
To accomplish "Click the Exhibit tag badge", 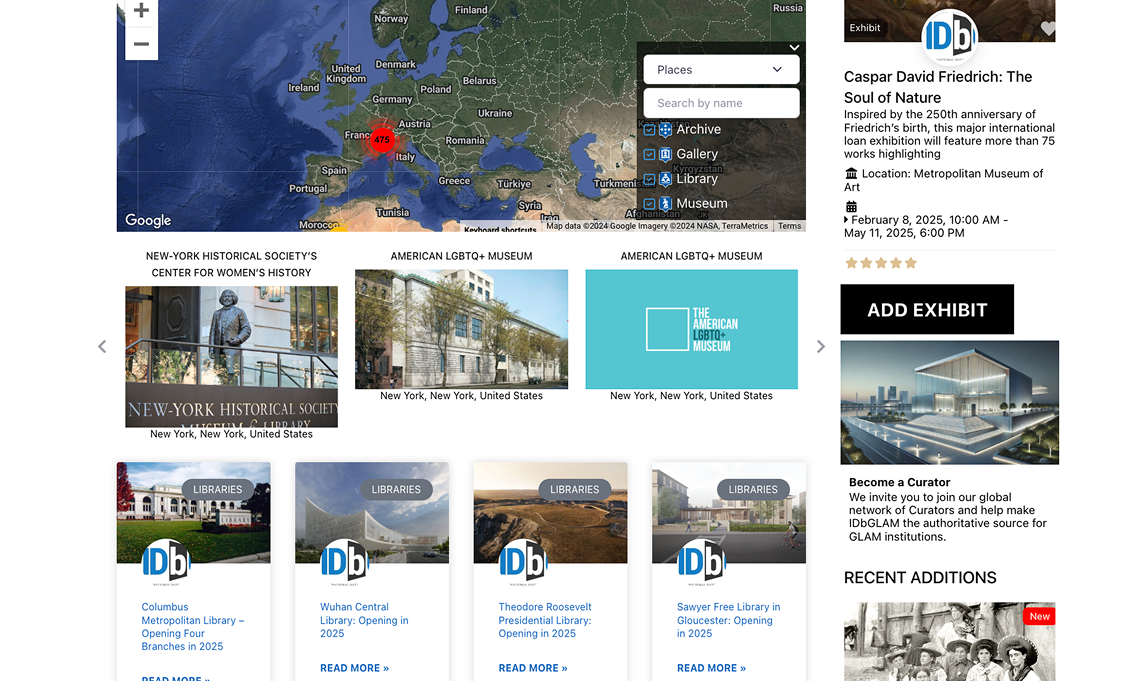I will click(x=865, y=28).
